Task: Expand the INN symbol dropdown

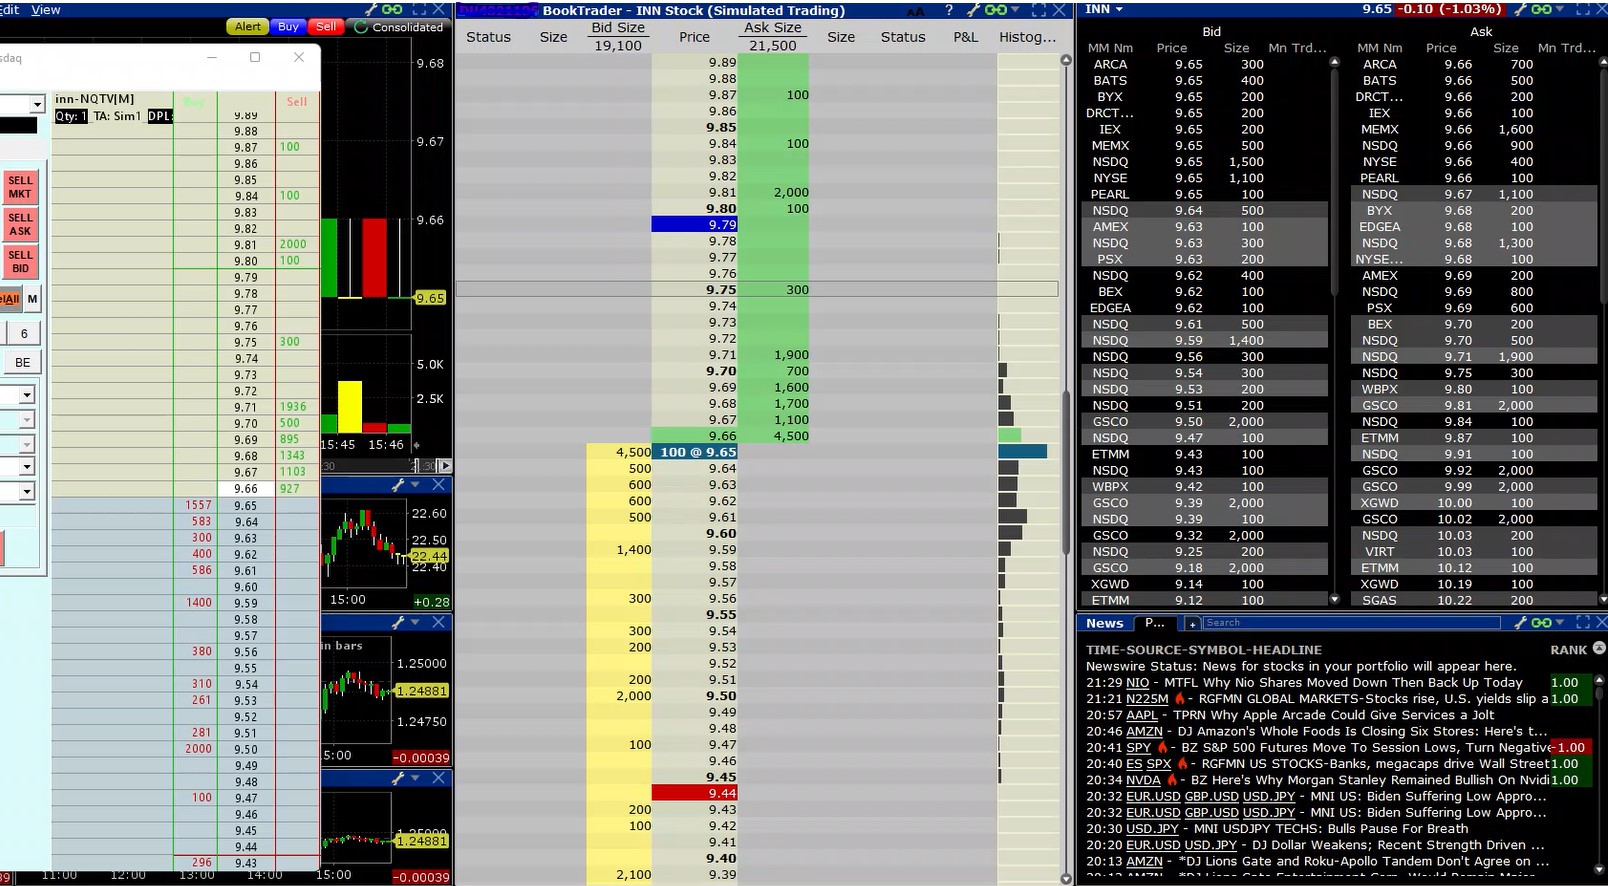Action: tap(1119, 9)
